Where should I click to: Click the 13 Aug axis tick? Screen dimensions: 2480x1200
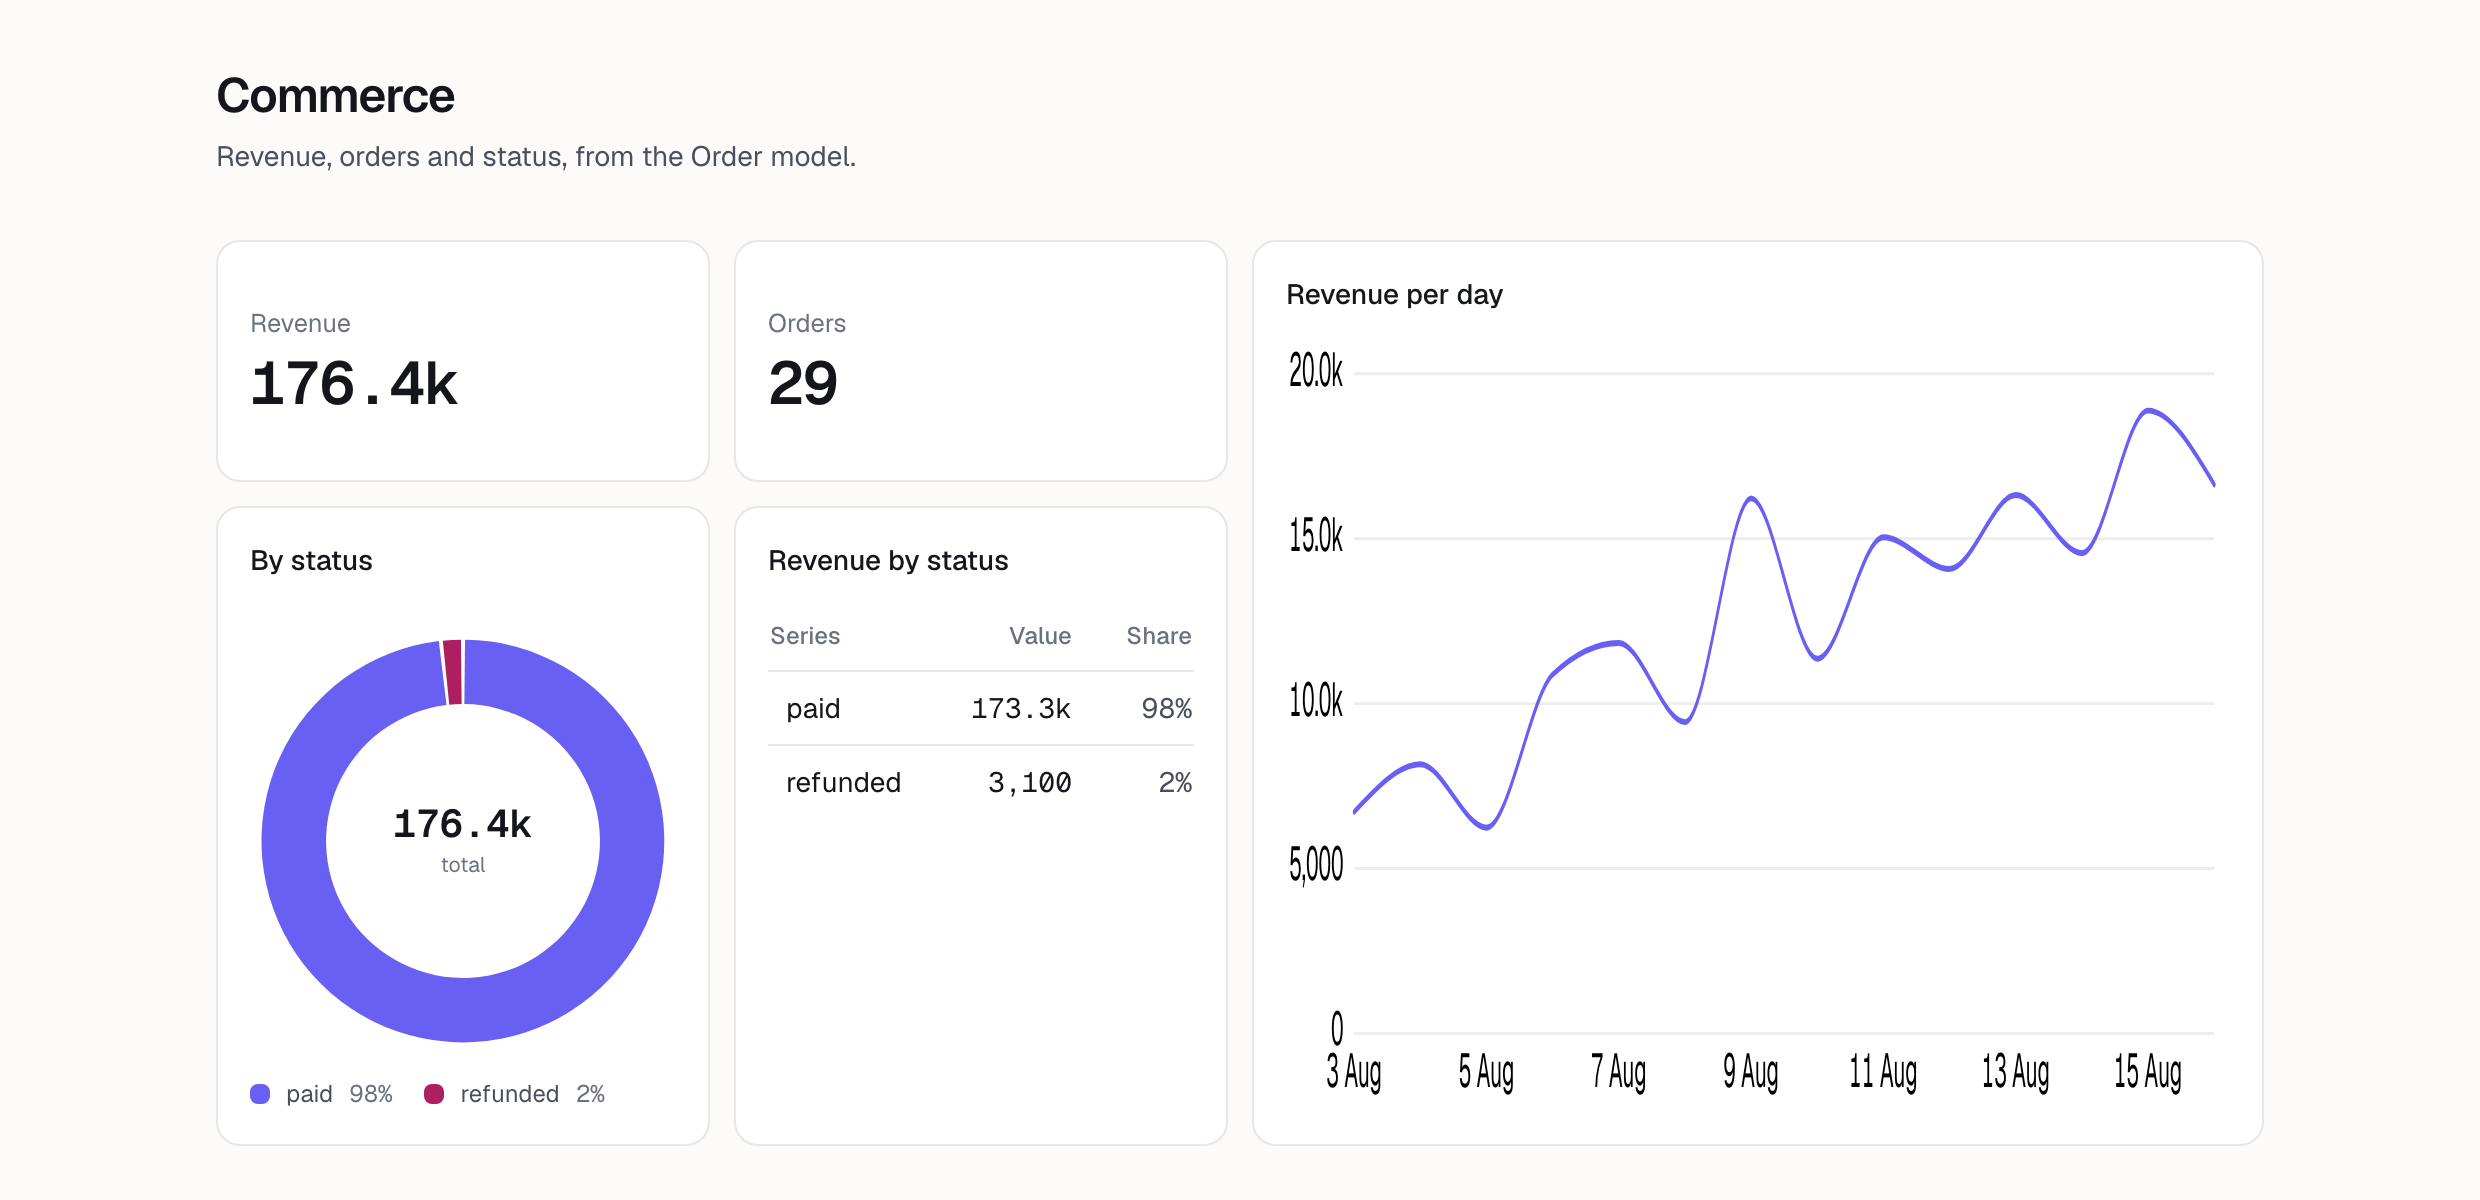2015,1072
